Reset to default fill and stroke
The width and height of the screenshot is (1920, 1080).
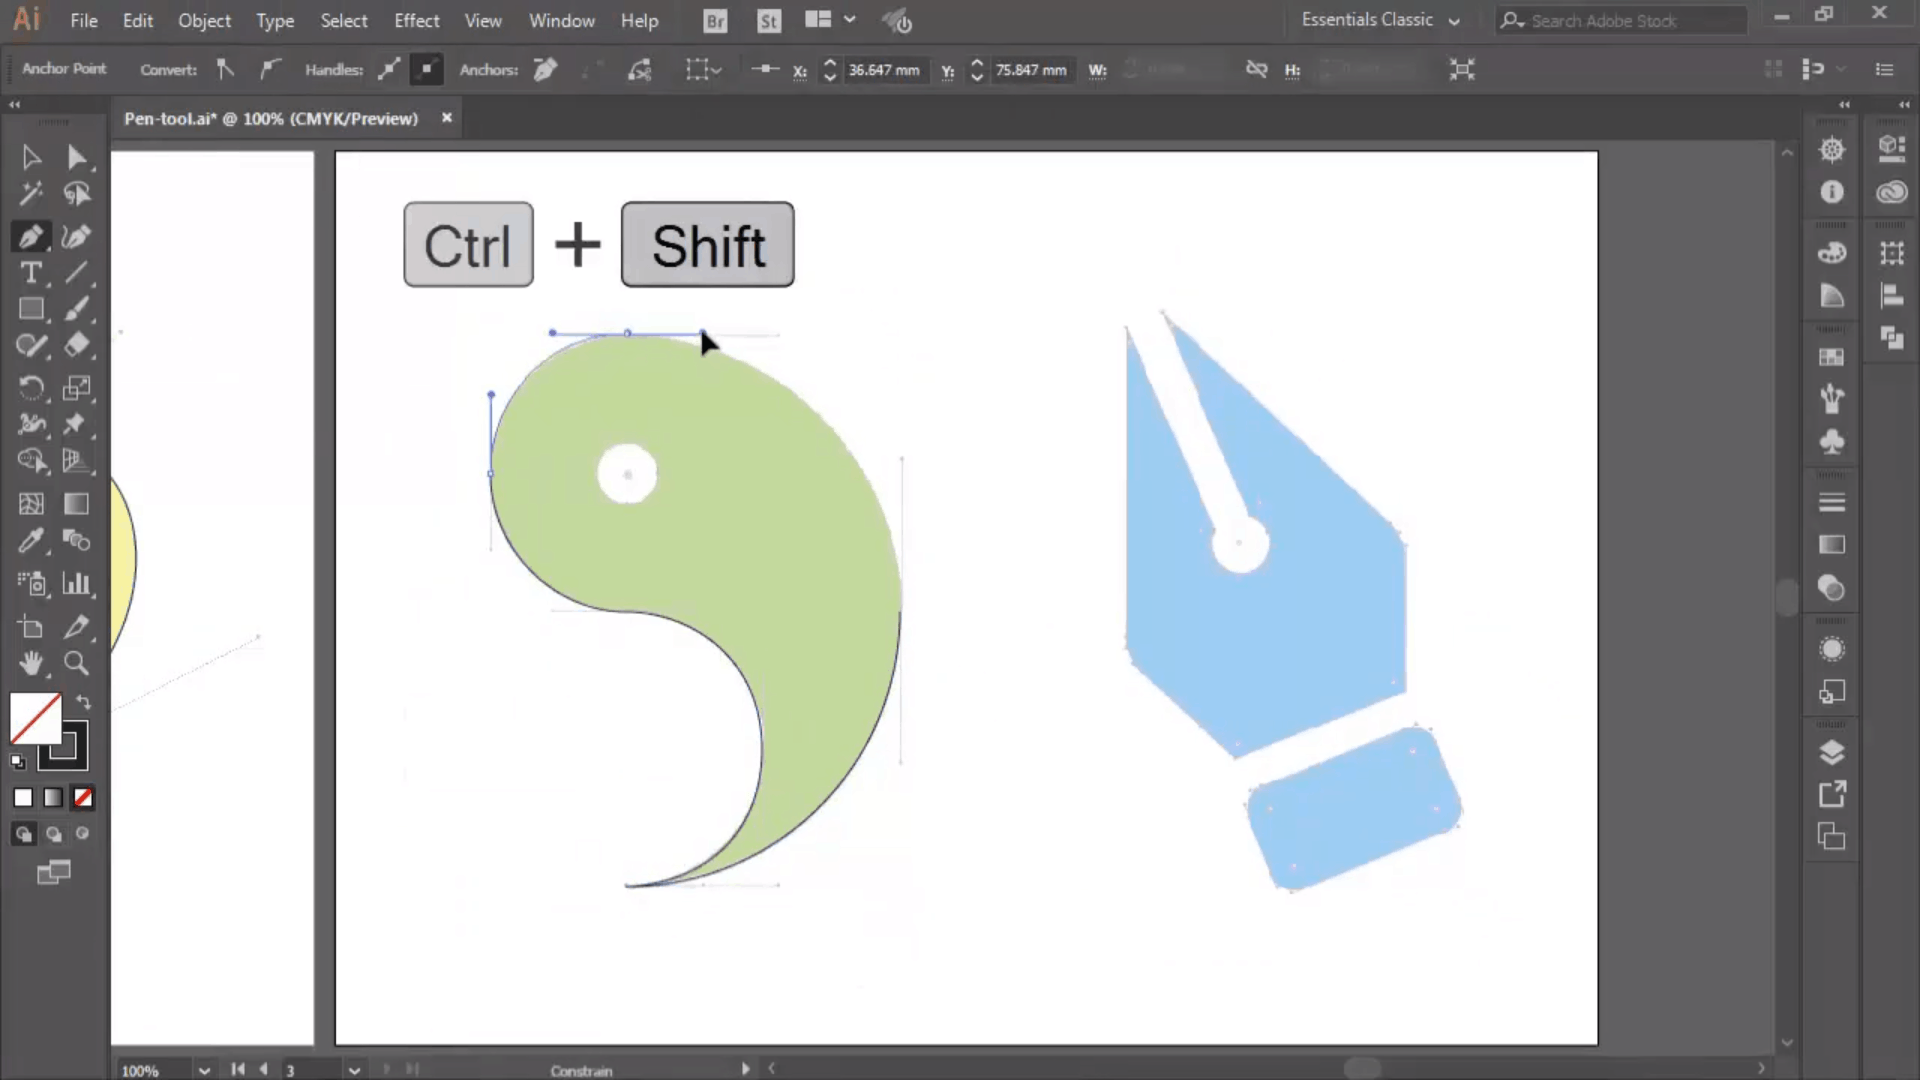point(17,762)
